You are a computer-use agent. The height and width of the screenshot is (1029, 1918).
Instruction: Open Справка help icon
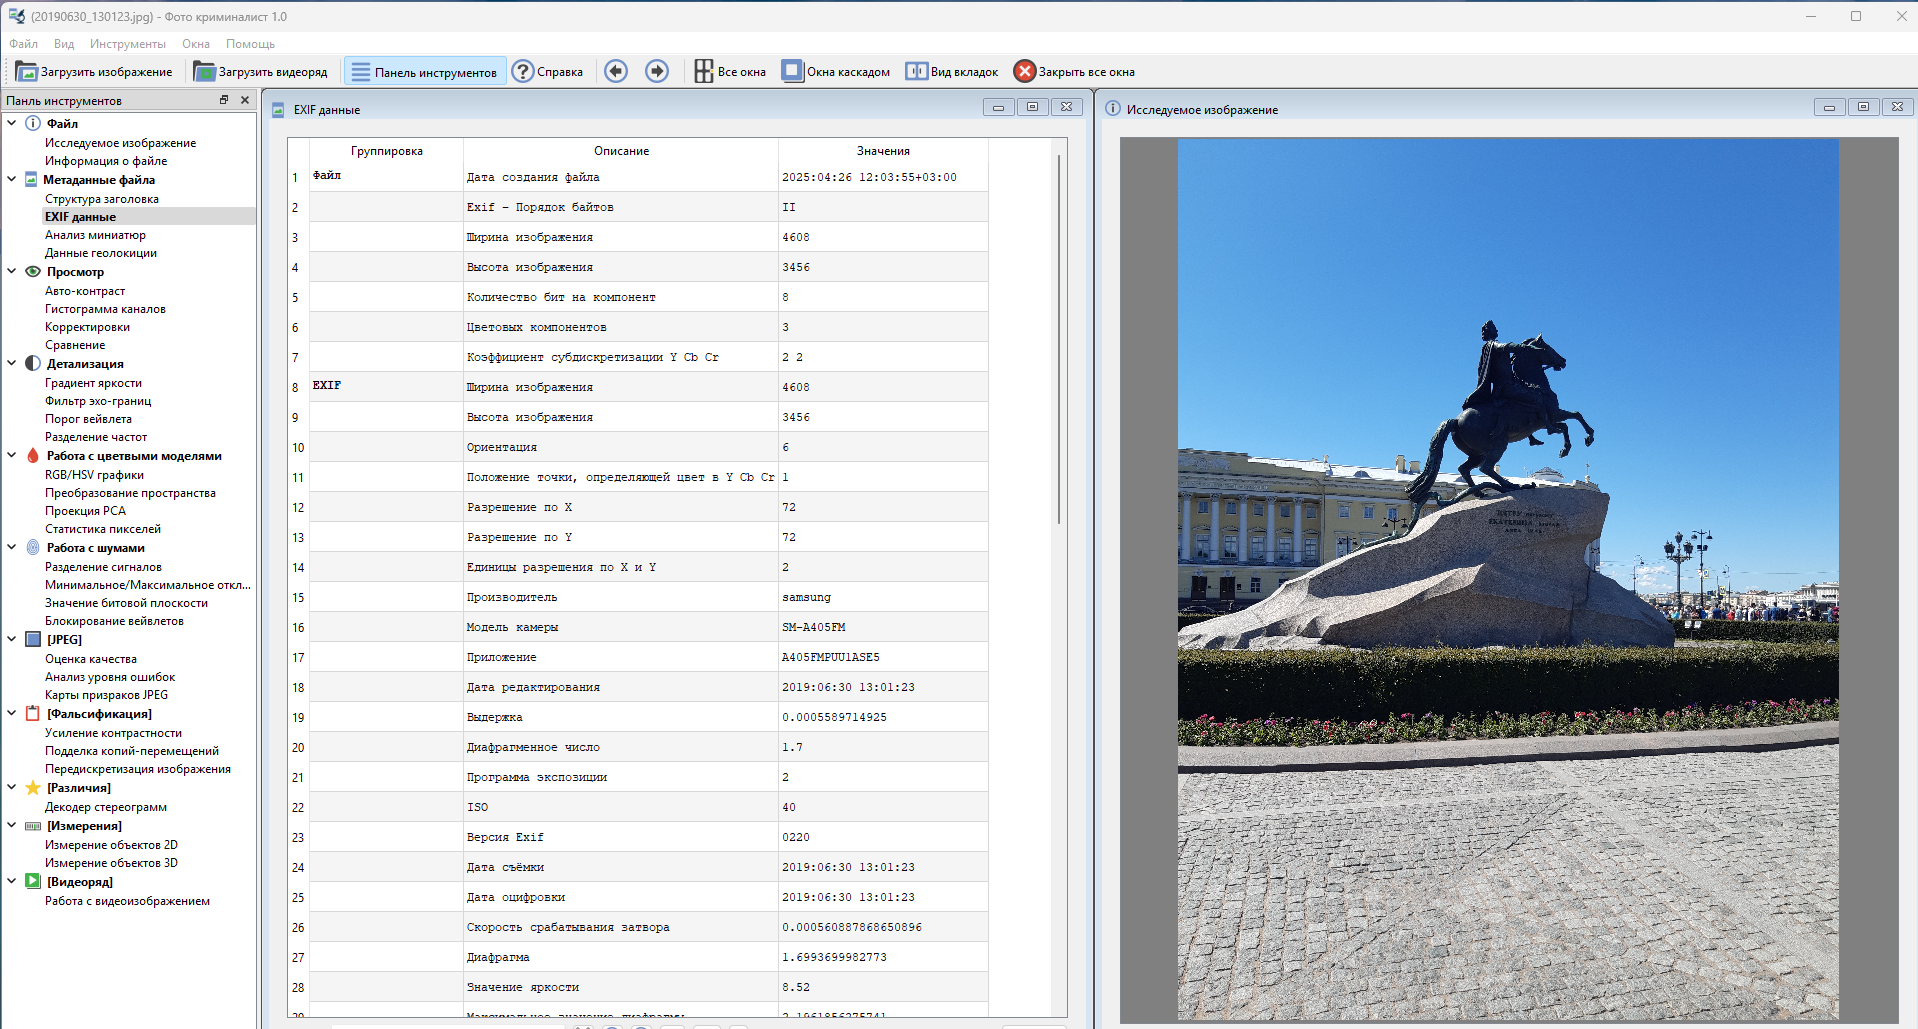(523, 71)
